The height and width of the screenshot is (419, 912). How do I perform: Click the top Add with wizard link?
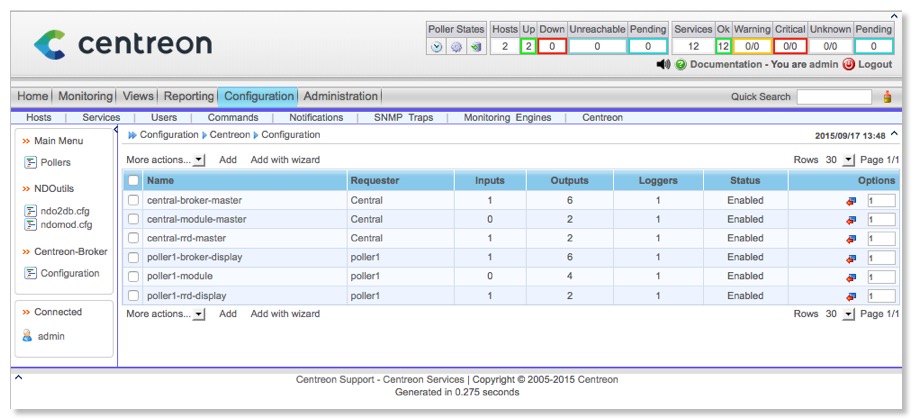coord(286,160)
